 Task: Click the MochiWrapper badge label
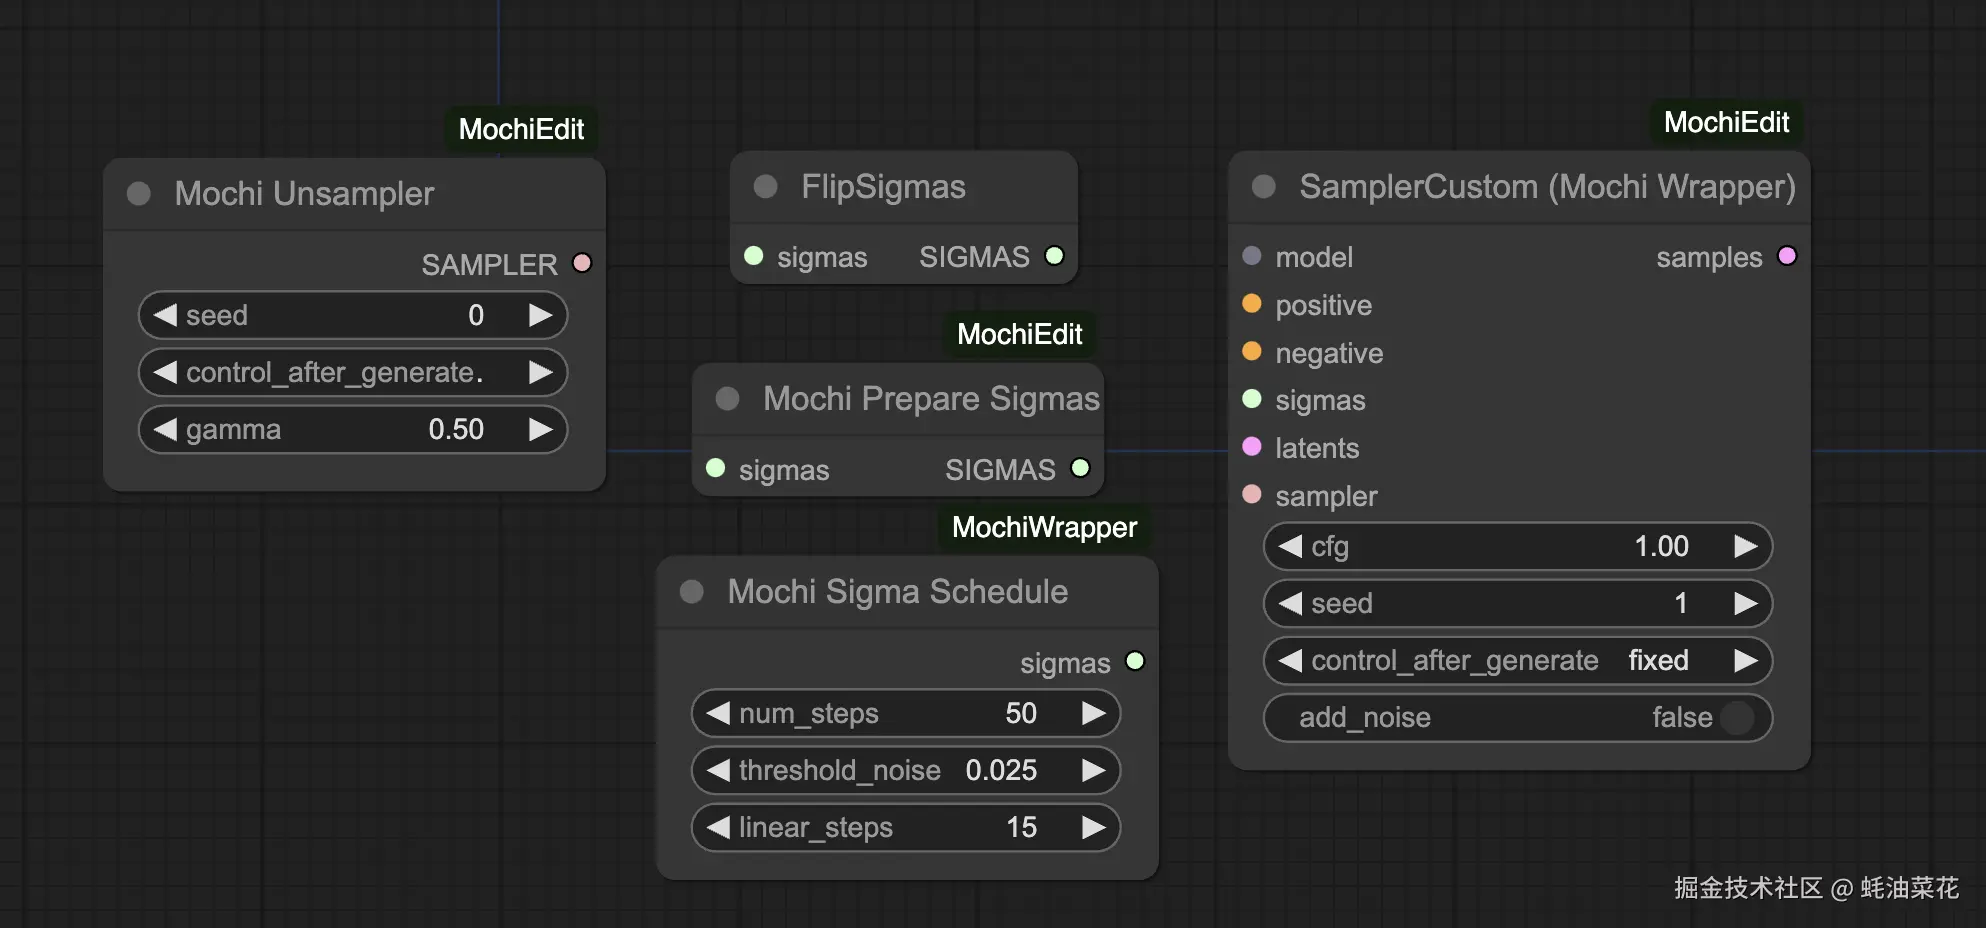[x=1044, y=527]
